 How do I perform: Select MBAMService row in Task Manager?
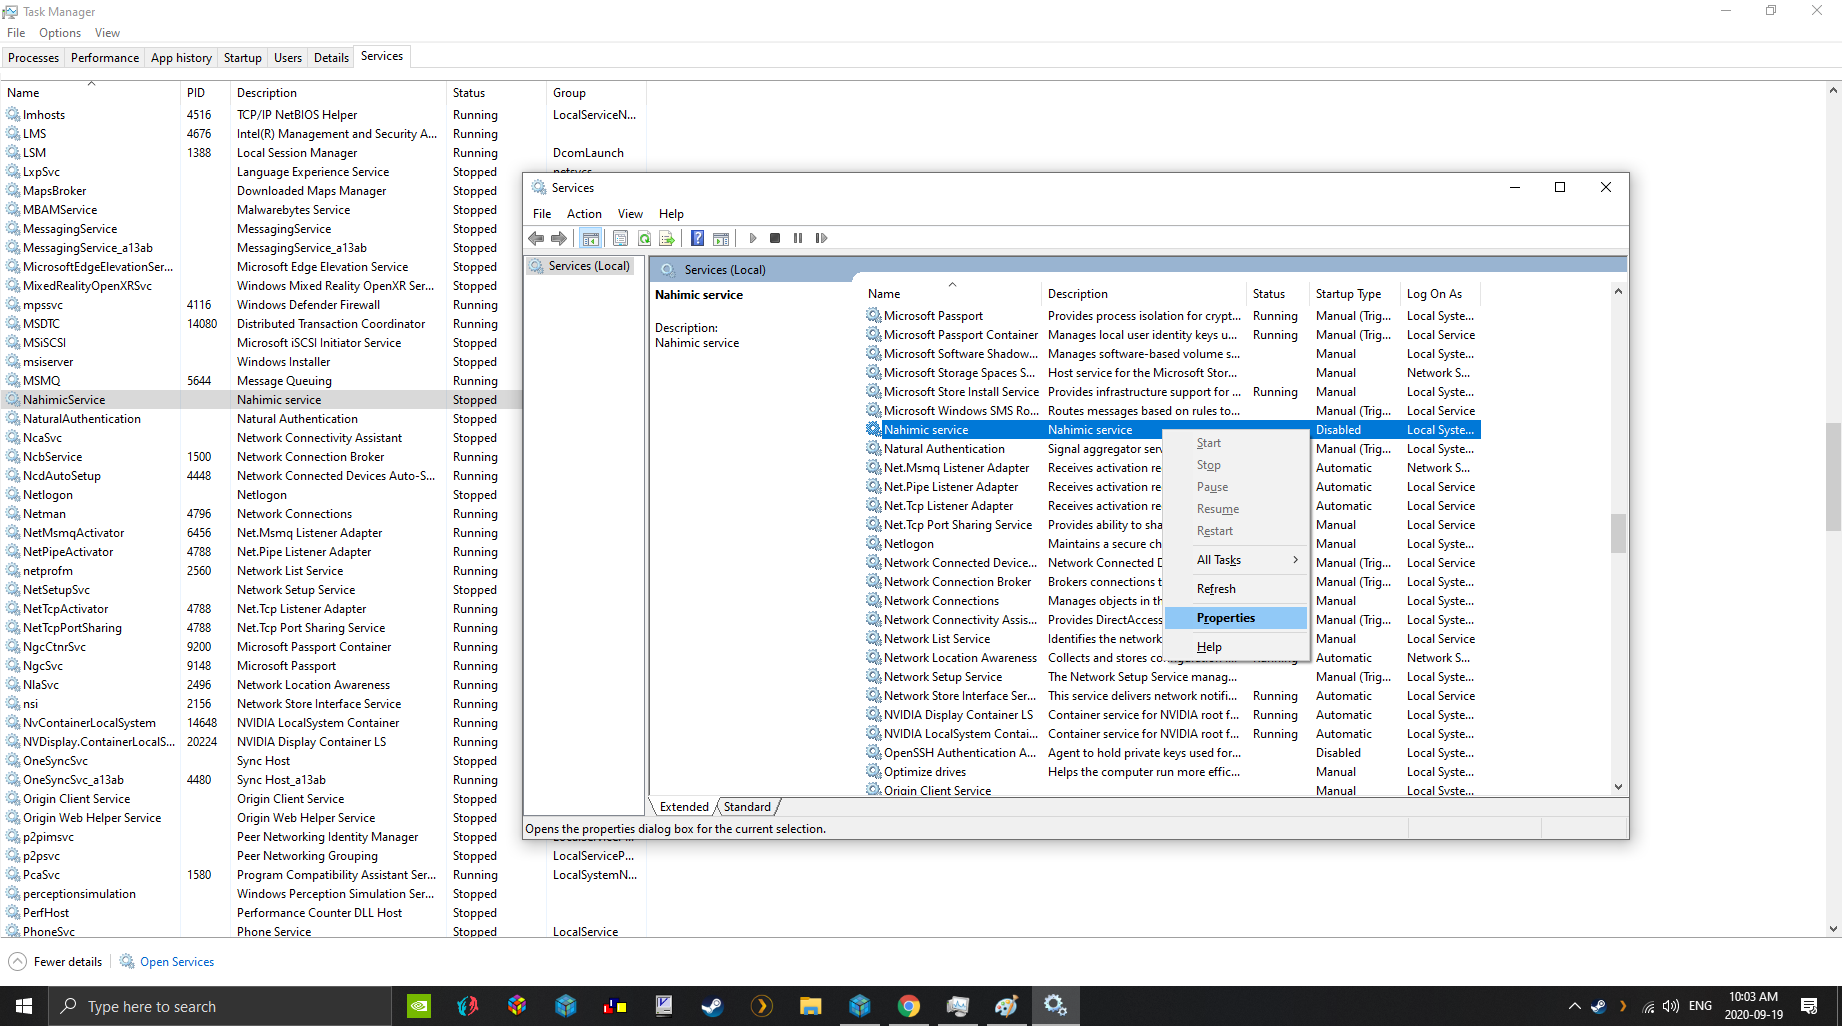[260, 210]
